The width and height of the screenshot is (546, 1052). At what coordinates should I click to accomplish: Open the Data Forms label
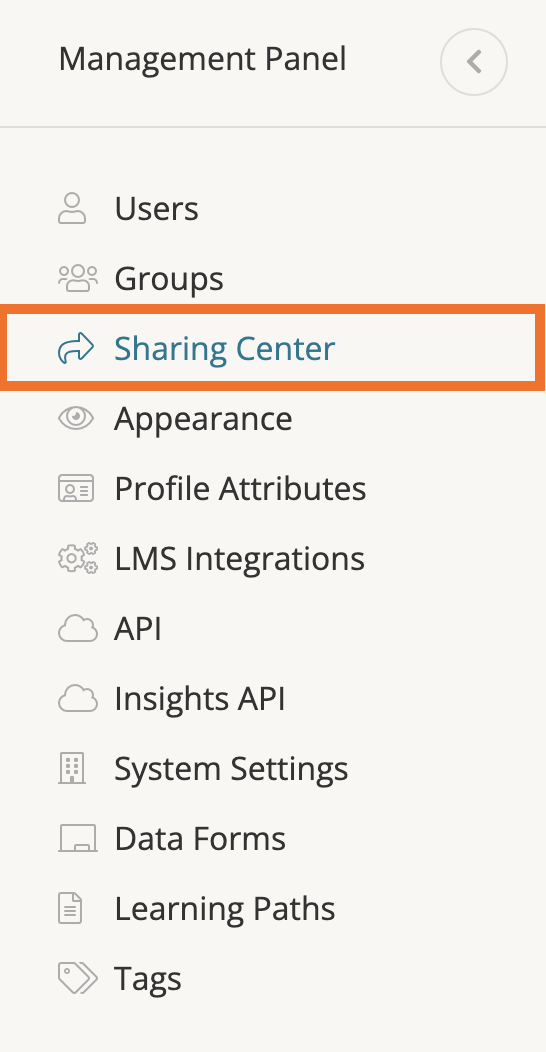coord(200,839)
